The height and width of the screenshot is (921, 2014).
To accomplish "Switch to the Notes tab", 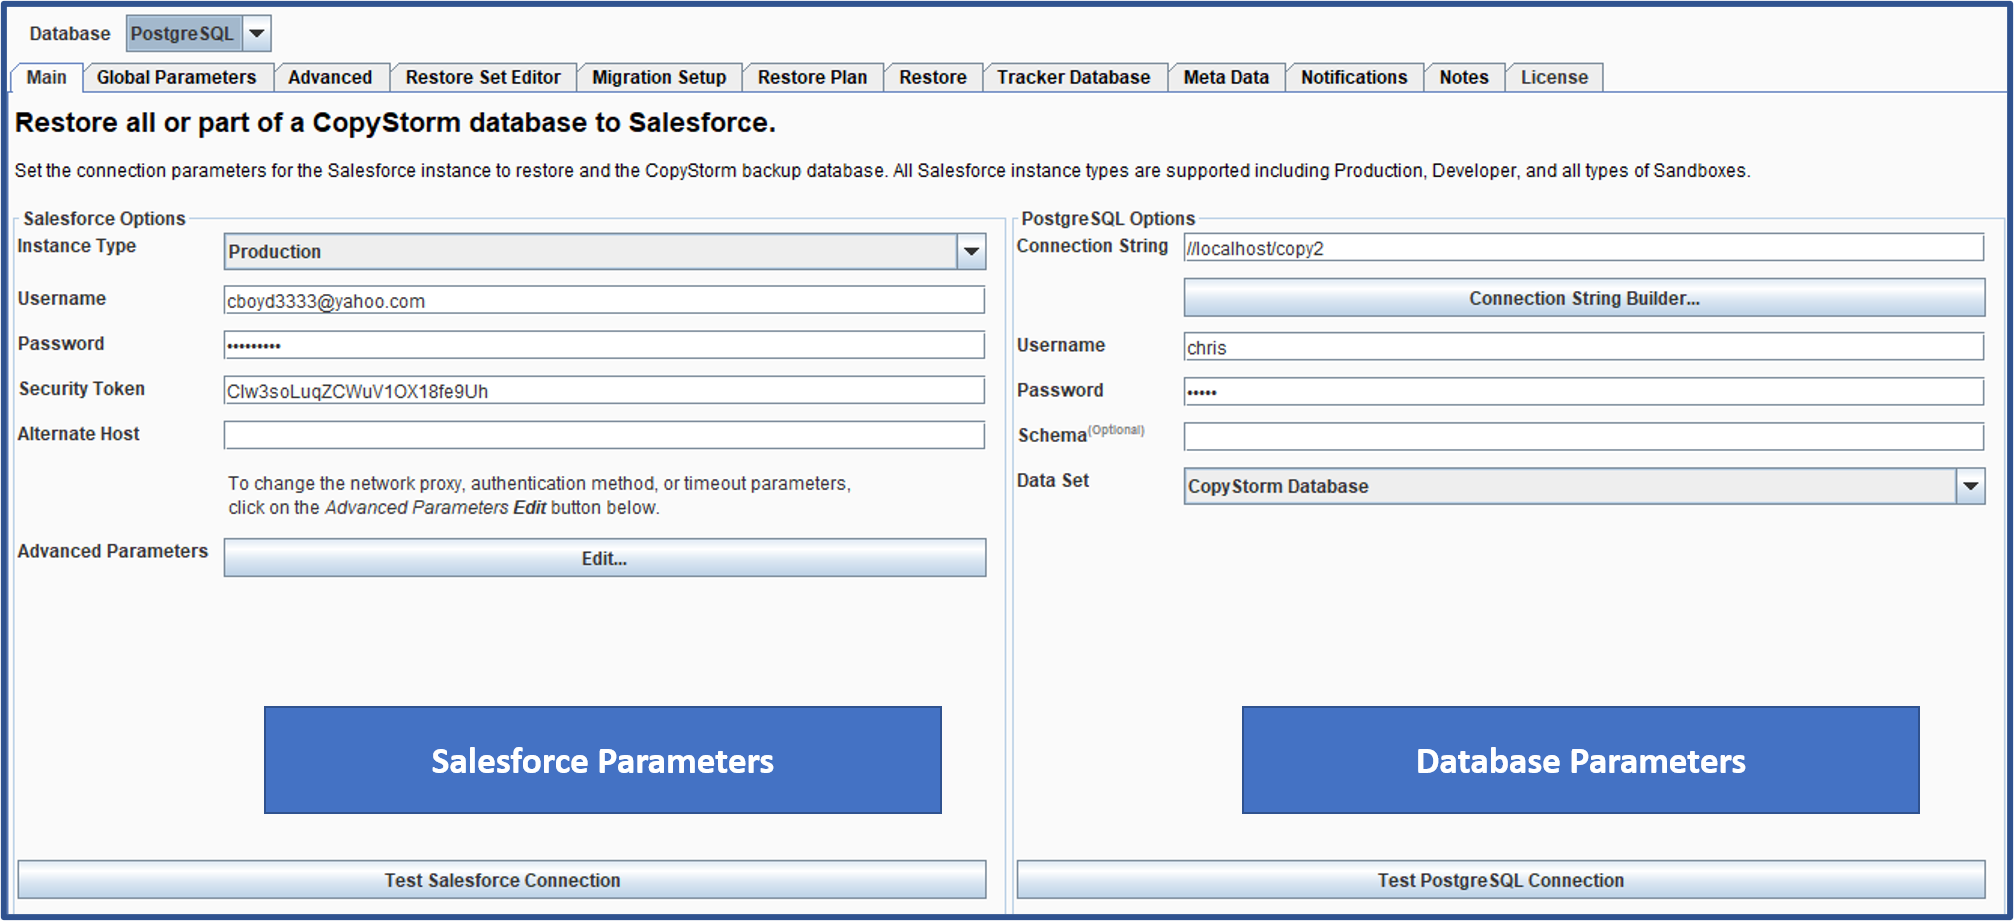I will pos(1464,77).
